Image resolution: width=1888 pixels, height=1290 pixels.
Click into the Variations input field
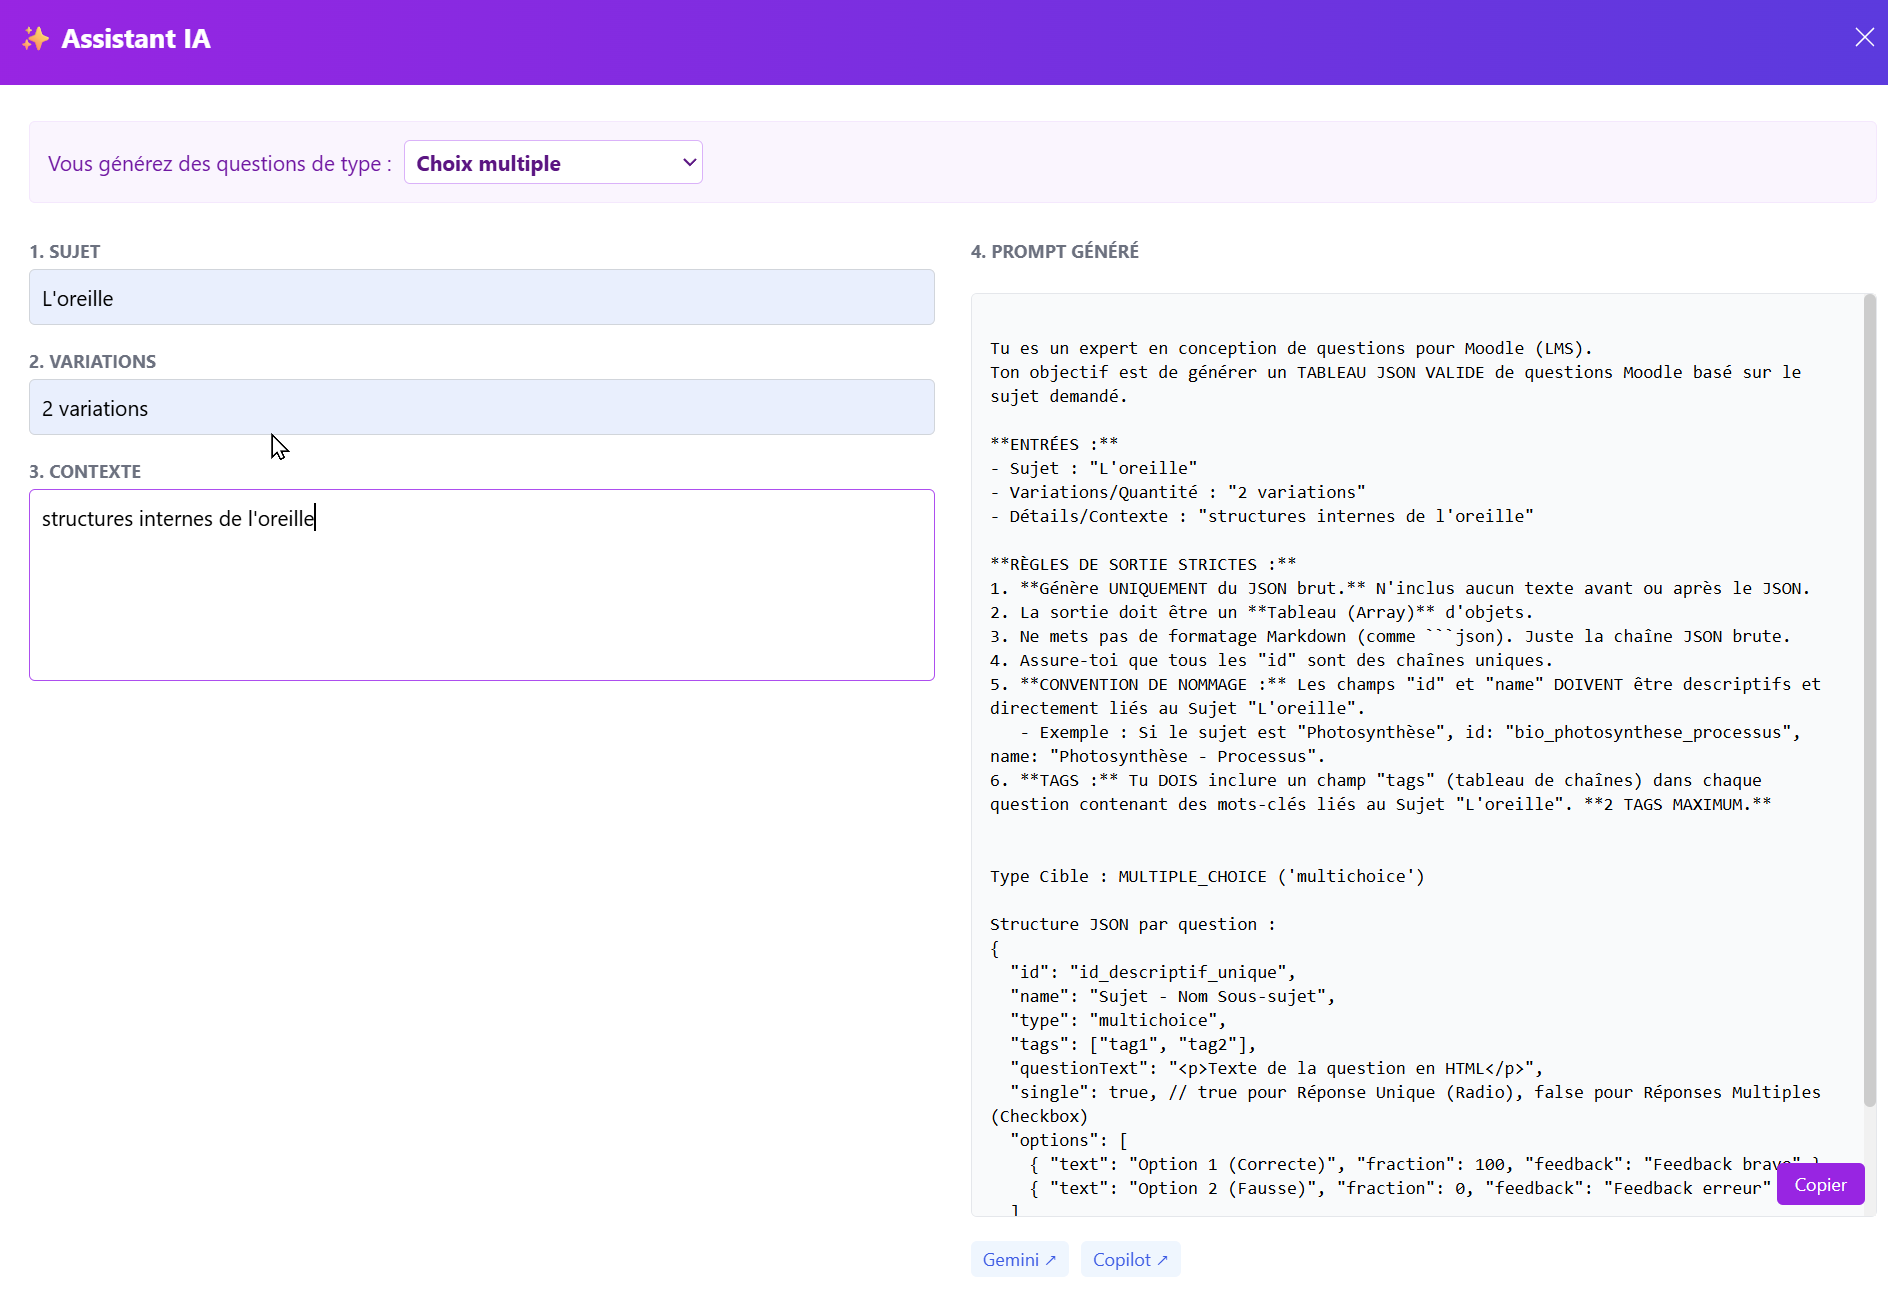(481, 408)
